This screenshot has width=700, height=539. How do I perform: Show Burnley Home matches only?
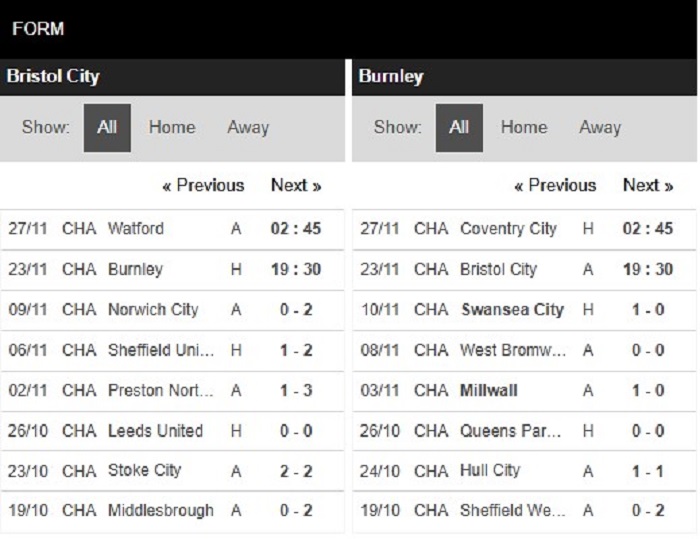[524, 128]
